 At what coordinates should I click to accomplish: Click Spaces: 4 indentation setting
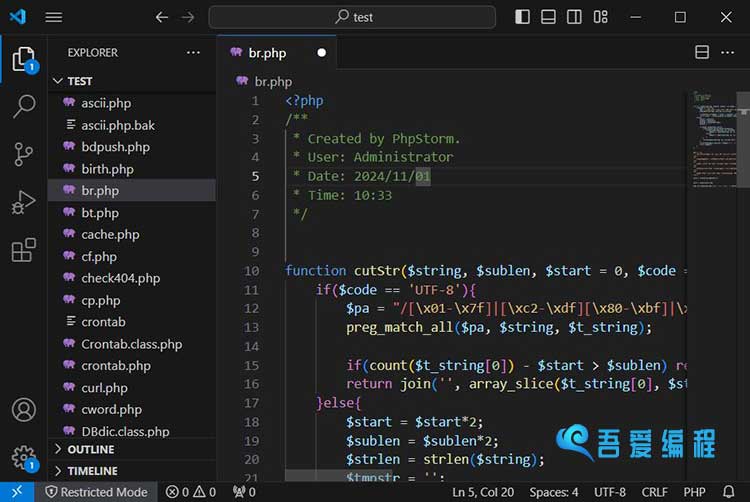(554, 492)
